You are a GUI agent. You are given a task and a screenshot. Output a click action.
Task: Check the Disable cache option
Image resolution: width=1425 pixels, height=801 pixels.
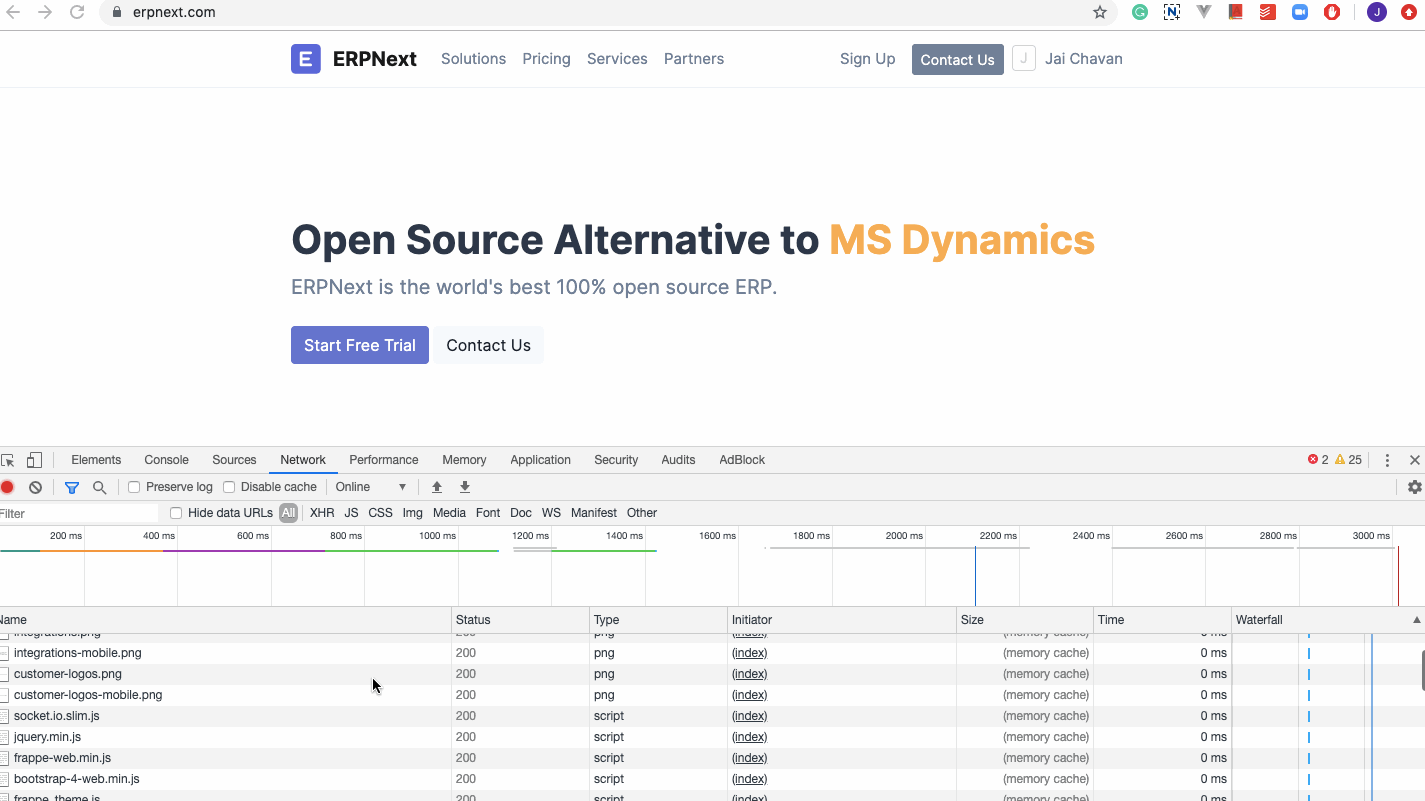[x=229, y=487]
